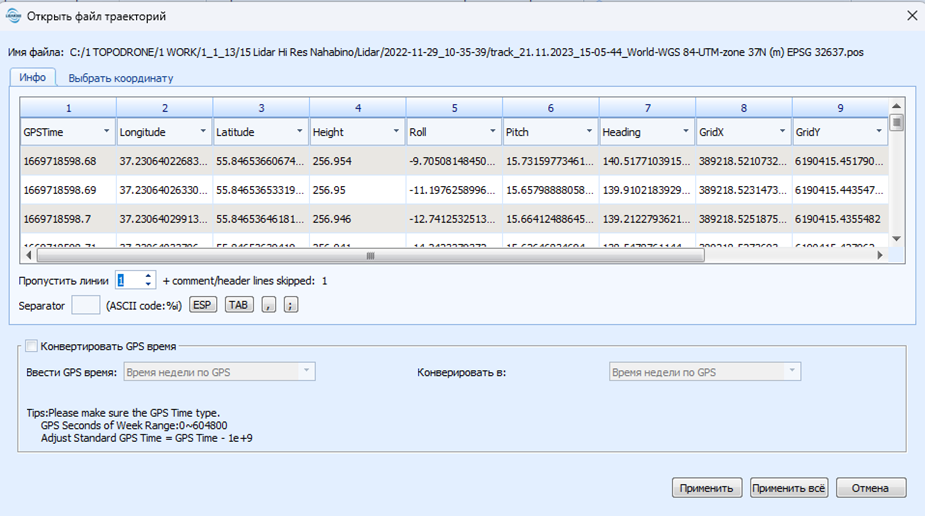Switch to the Инфо tab

click(x=32, y=77)
